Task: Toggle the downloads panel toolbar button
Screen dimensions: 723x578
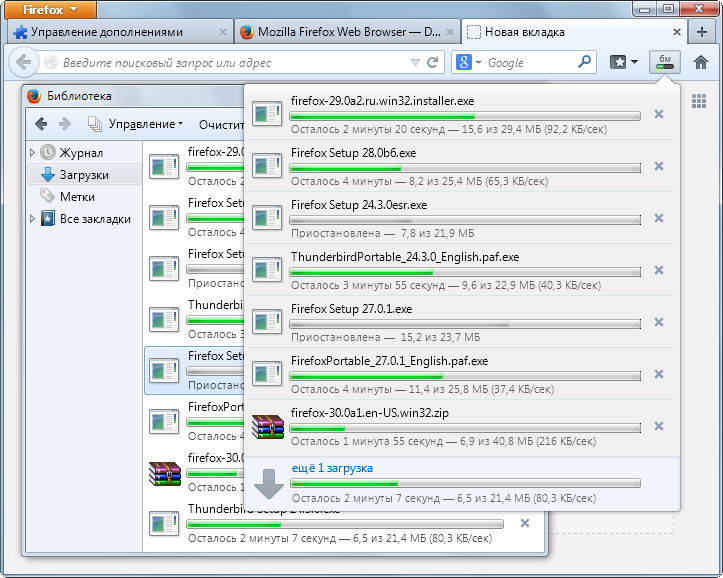Action: point(664,62)
